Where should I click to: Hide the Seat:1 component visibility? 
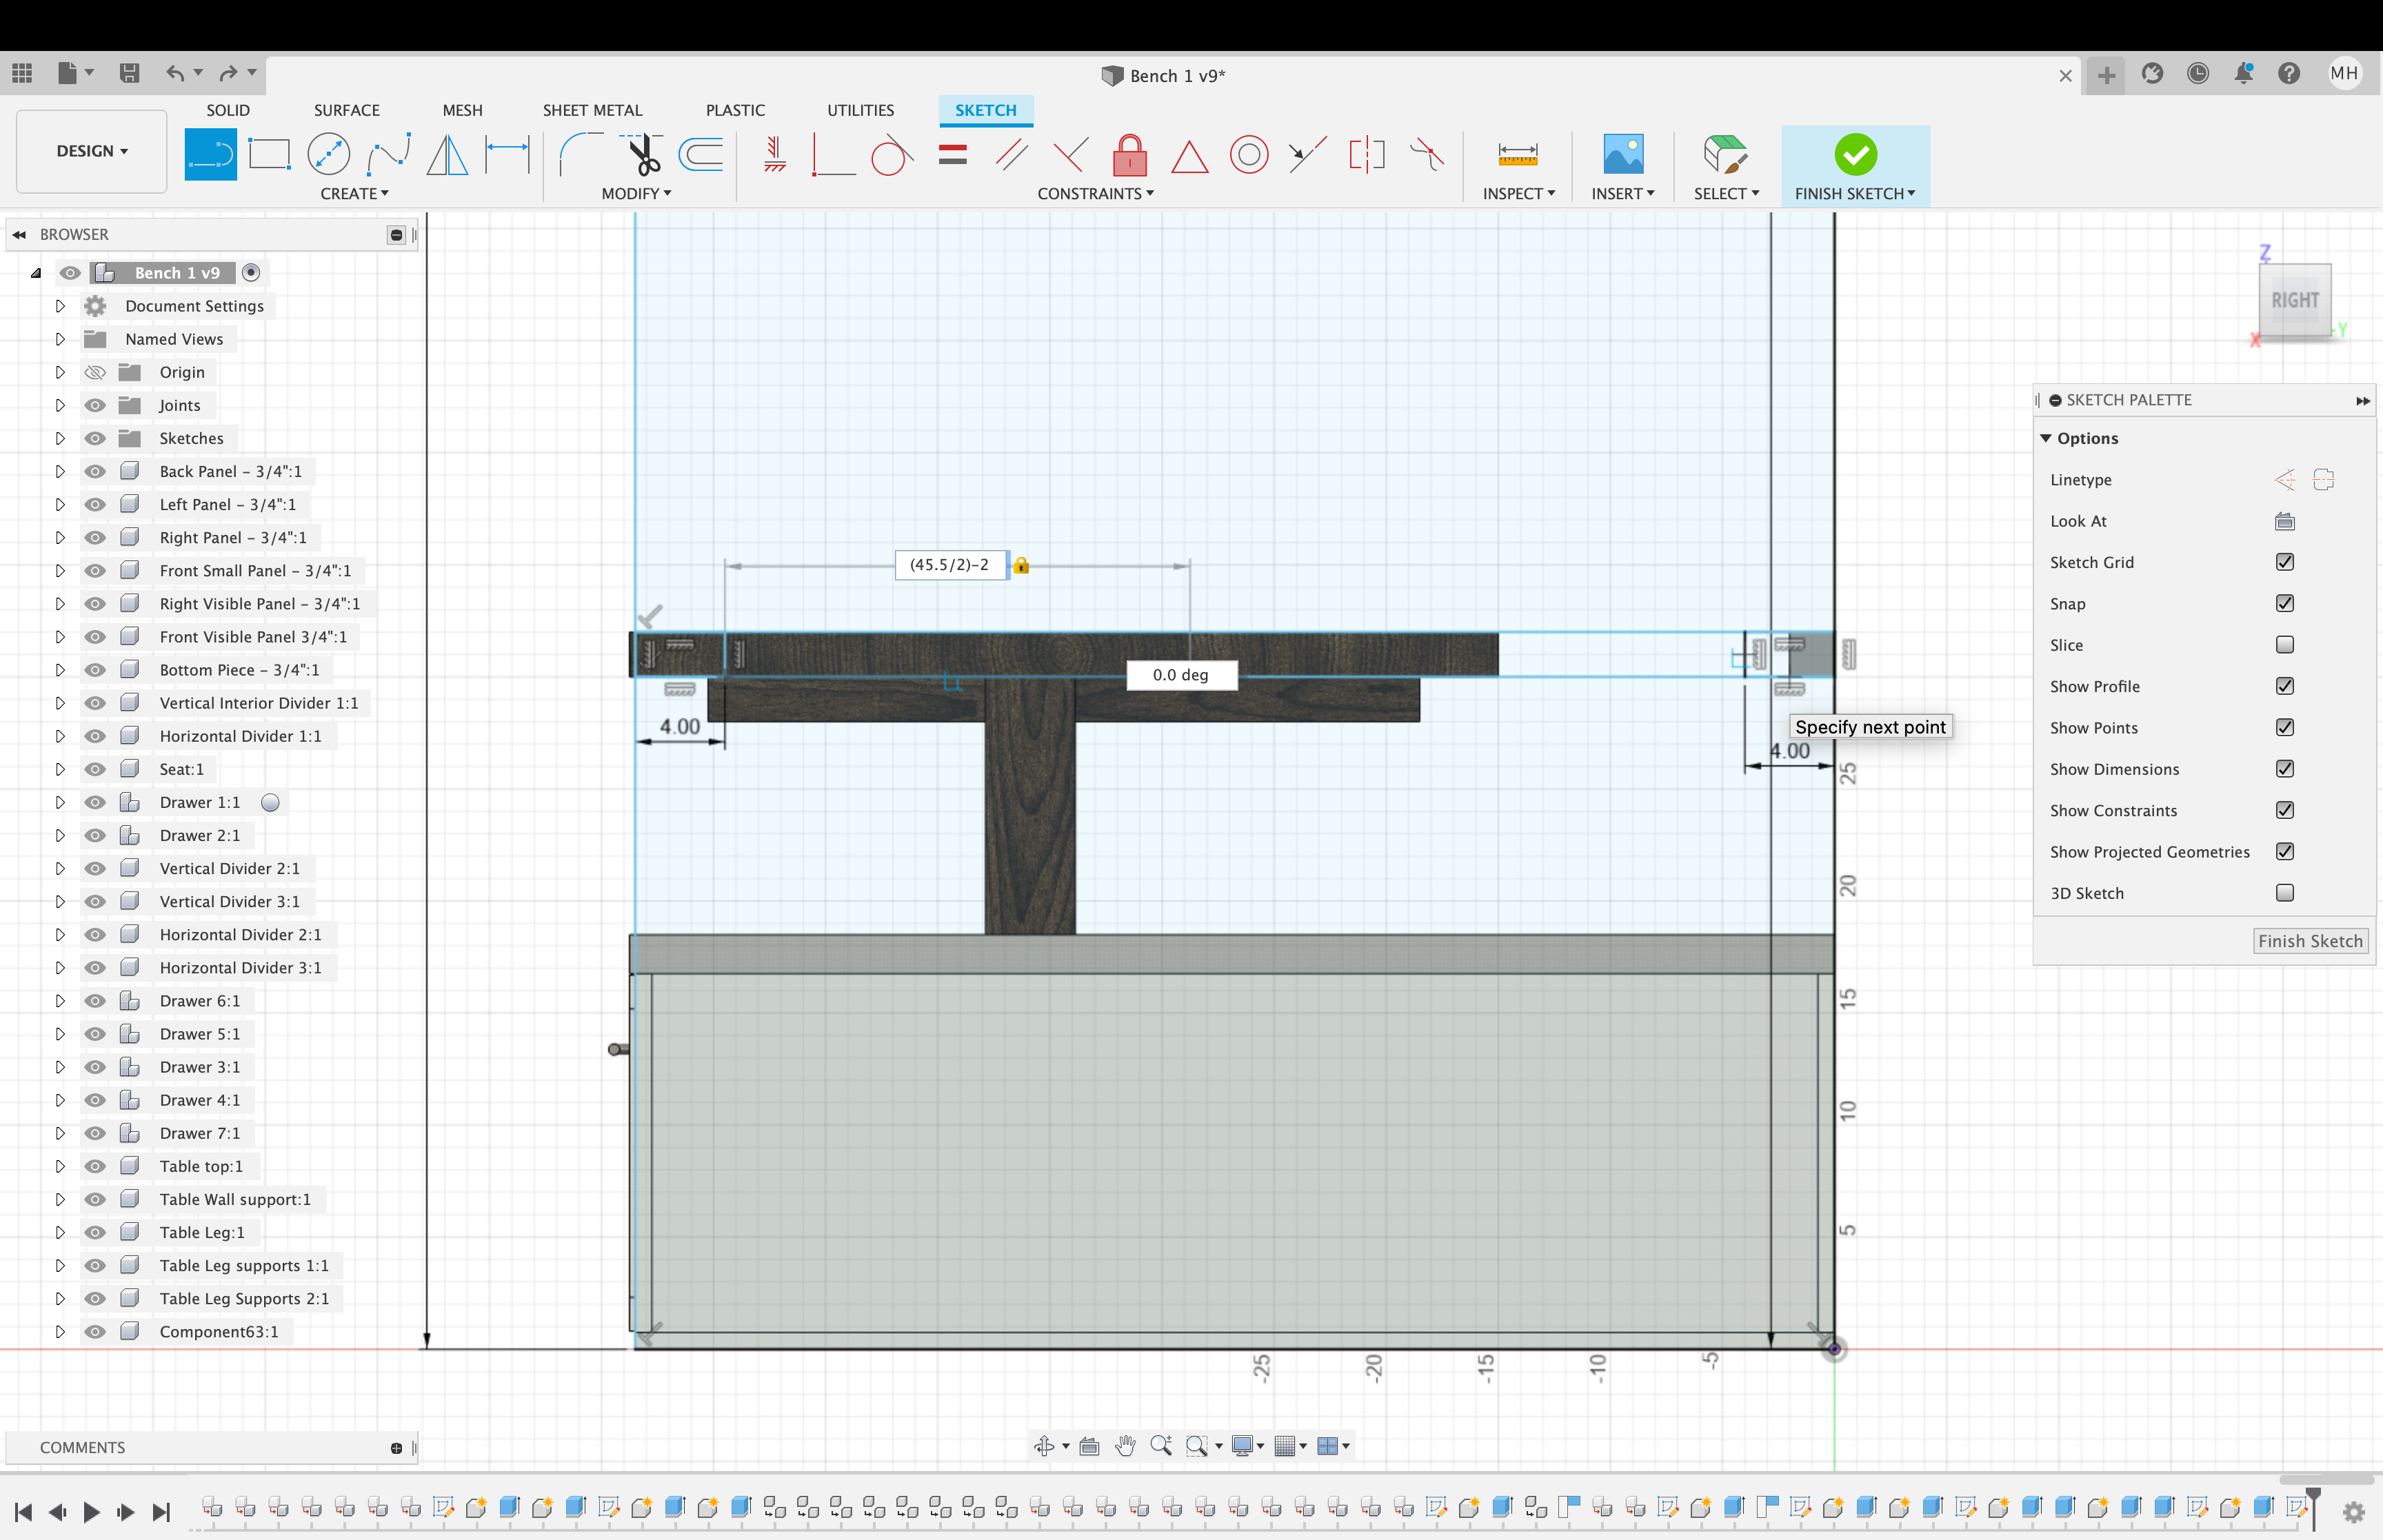(x=95, y=769)
